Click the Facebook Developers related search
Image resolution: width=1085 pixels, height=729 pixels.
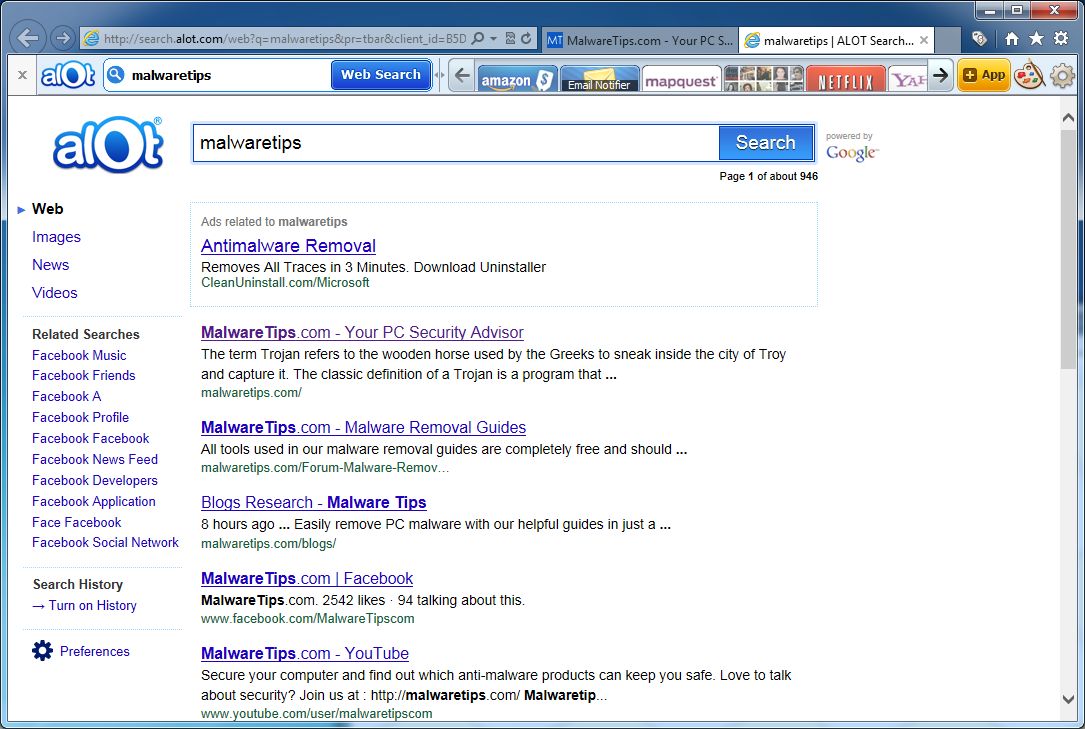click(x=95, y=480)
